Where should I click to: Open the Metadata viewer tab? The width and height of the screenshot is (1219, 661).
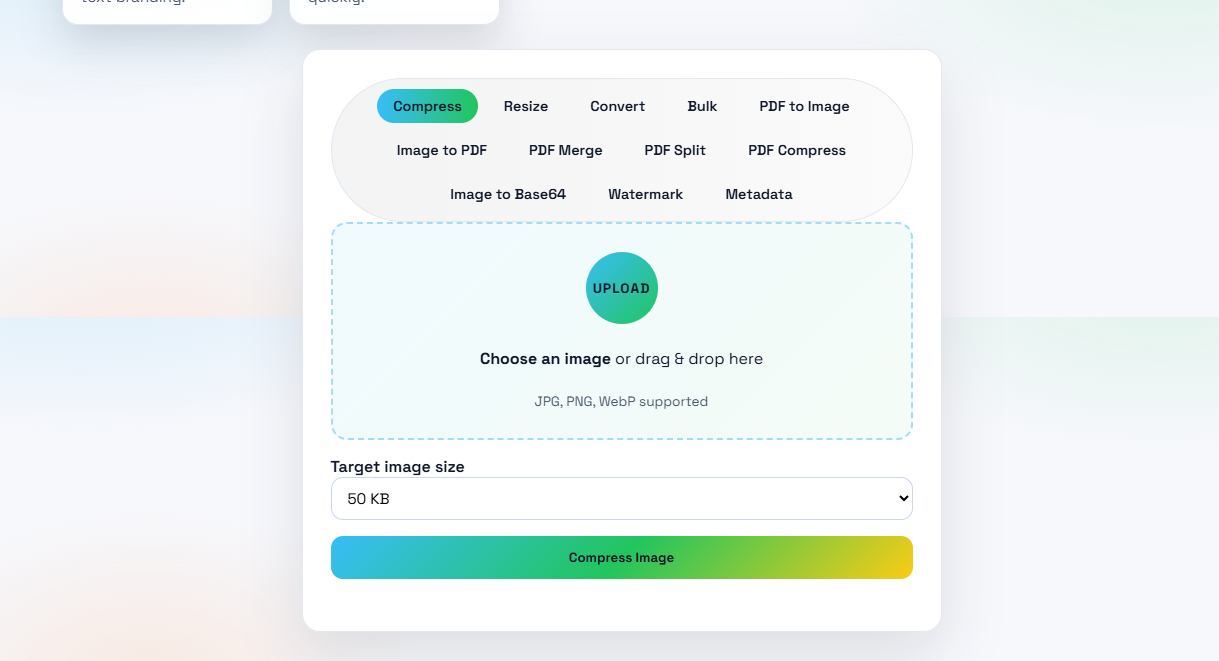tap(758, 194)
